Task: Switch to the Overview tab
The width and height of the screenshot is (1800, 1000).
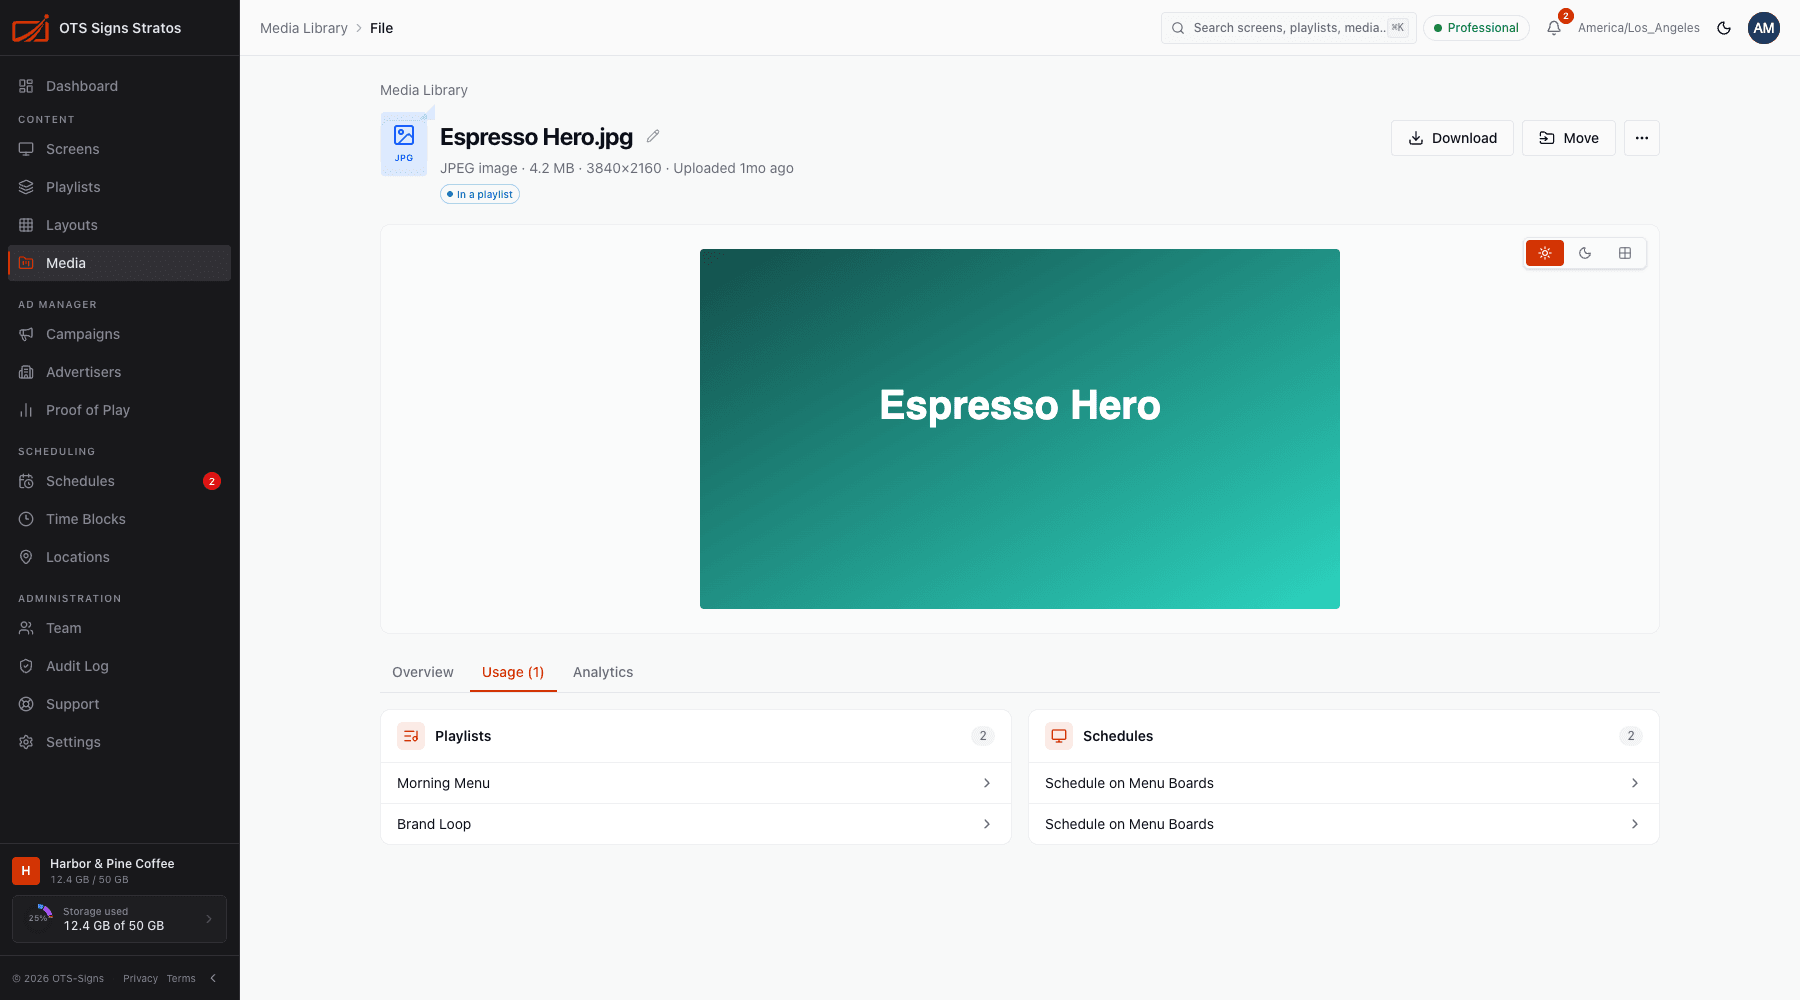Action: click(423, 672)
